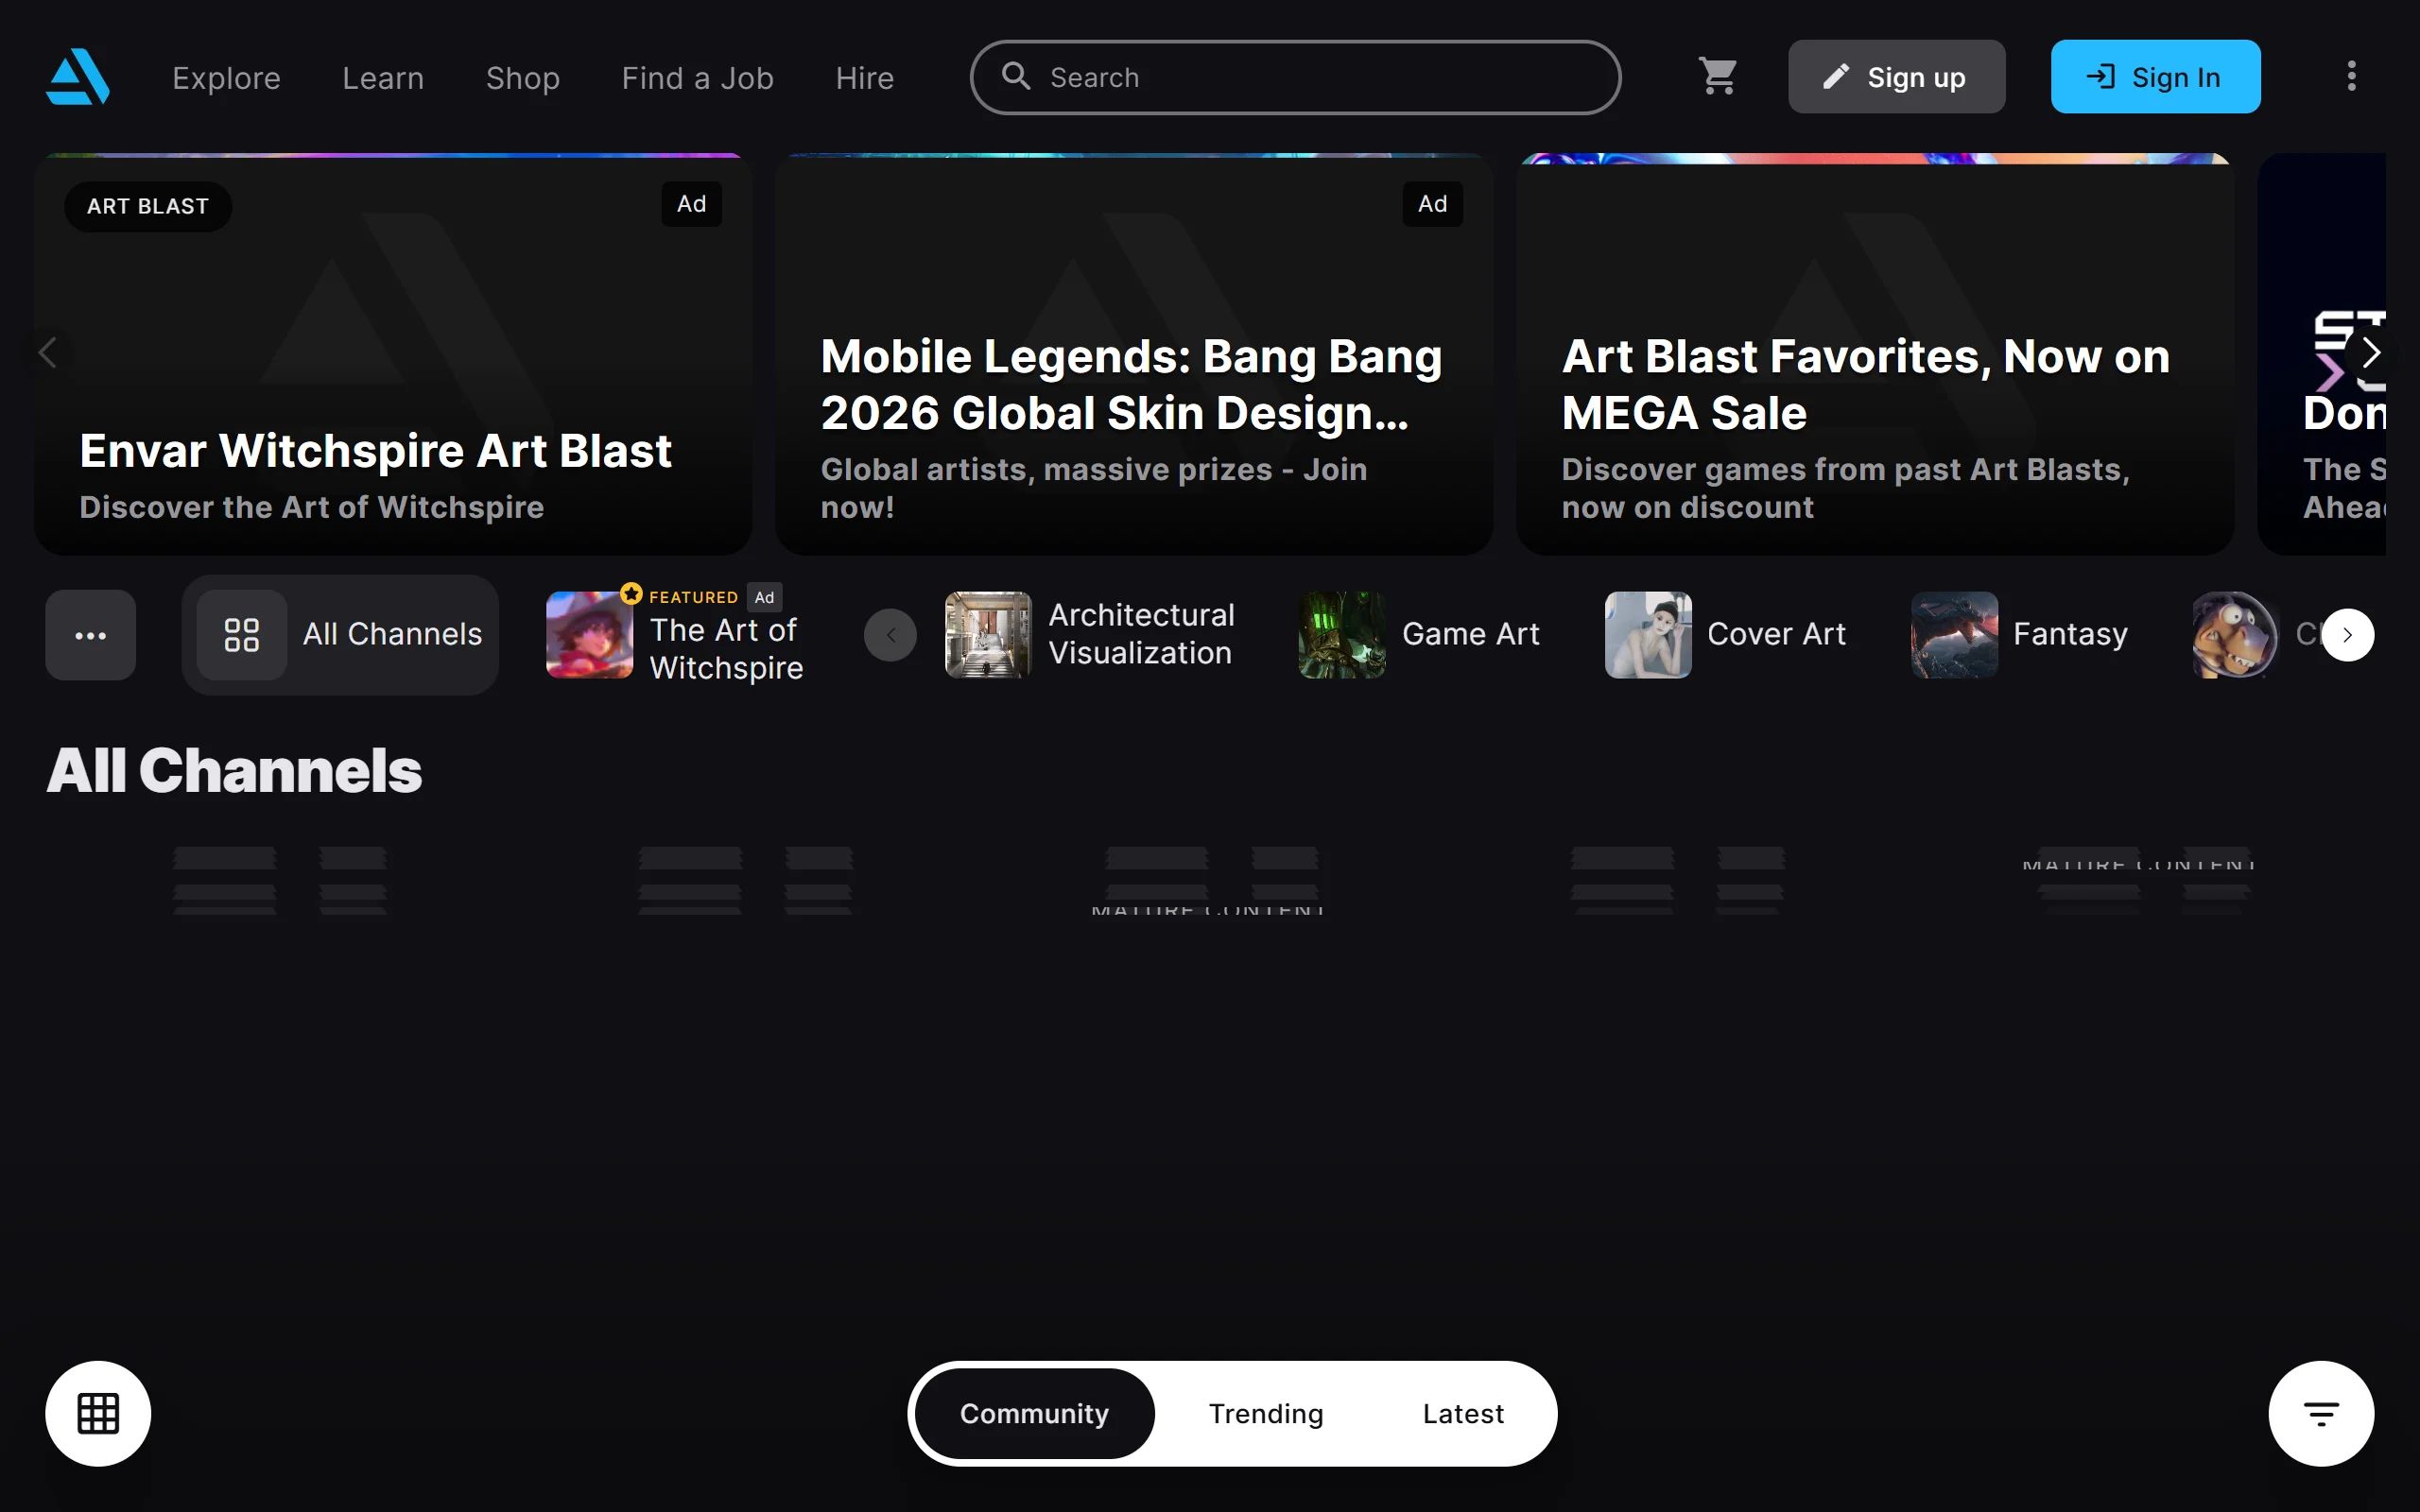Image resolution: width=2420 pixels, height=1512 pixels.
Task: Open the Fantasy channel
Action: 2019,634
